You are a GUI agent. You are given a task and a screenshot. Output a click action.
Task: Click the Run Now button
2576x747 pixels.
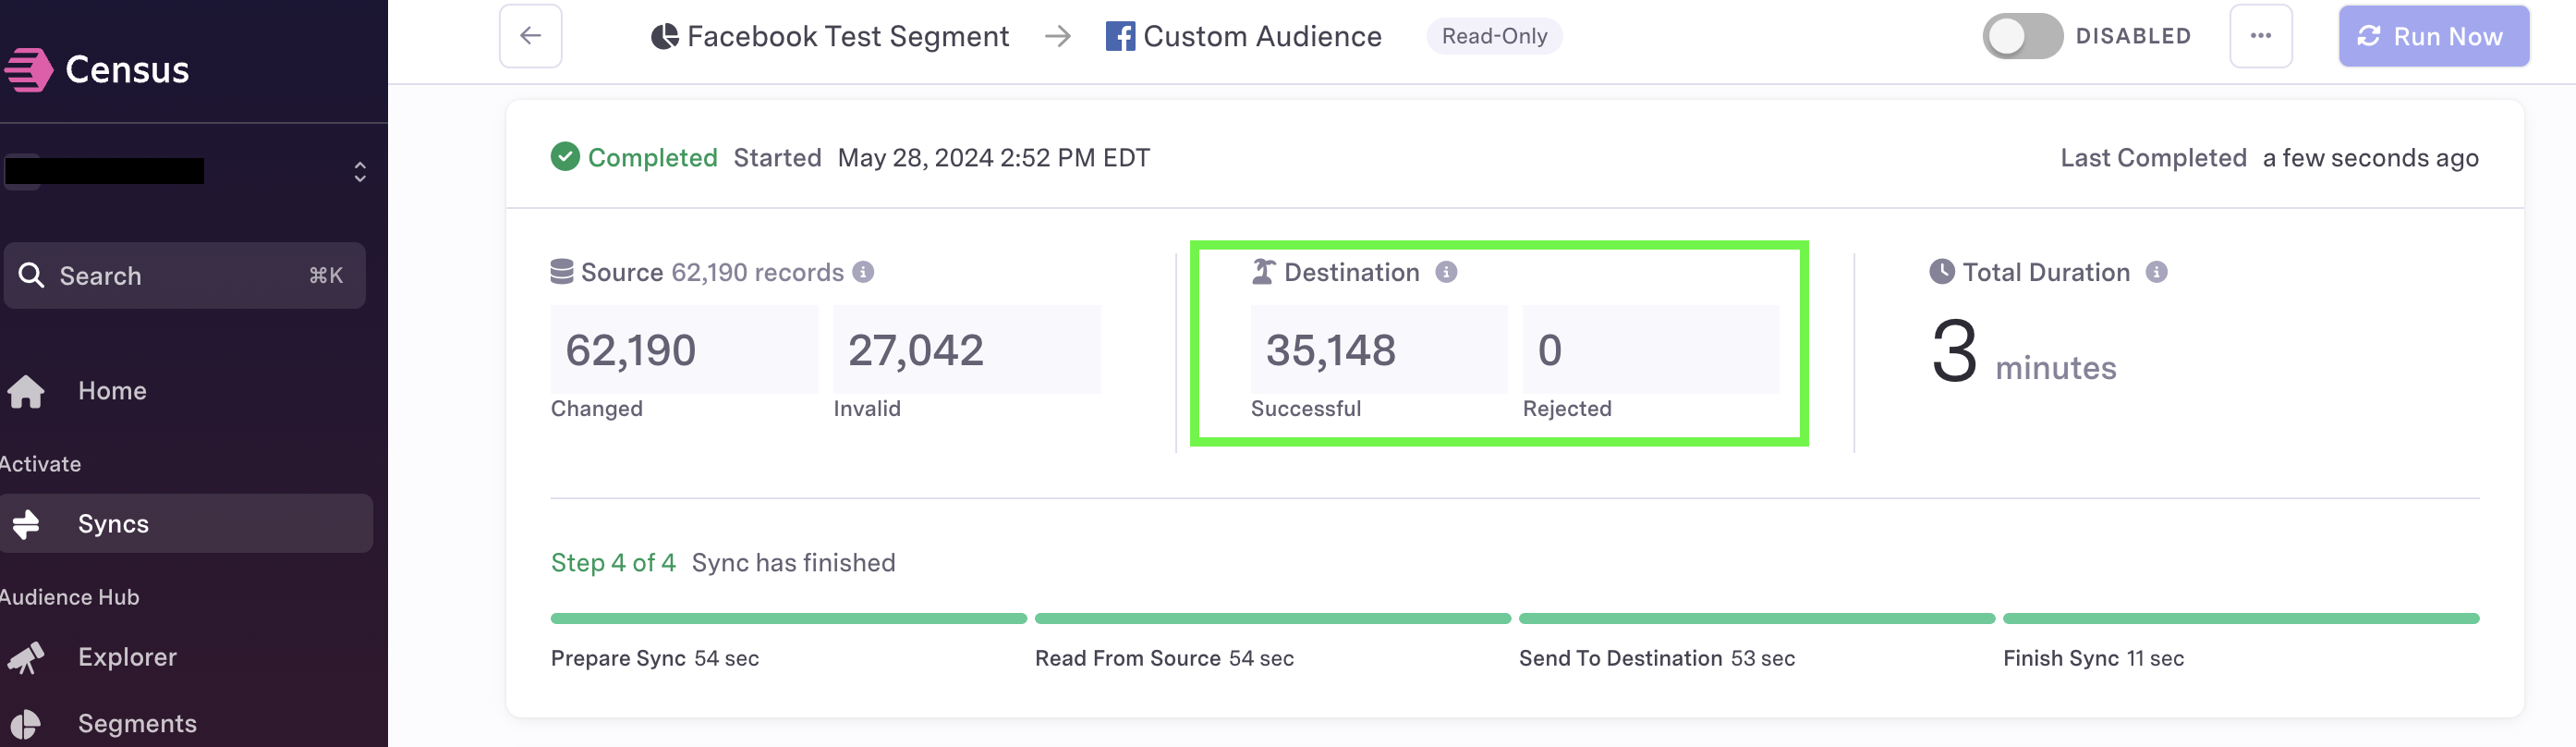(2433, 36)
